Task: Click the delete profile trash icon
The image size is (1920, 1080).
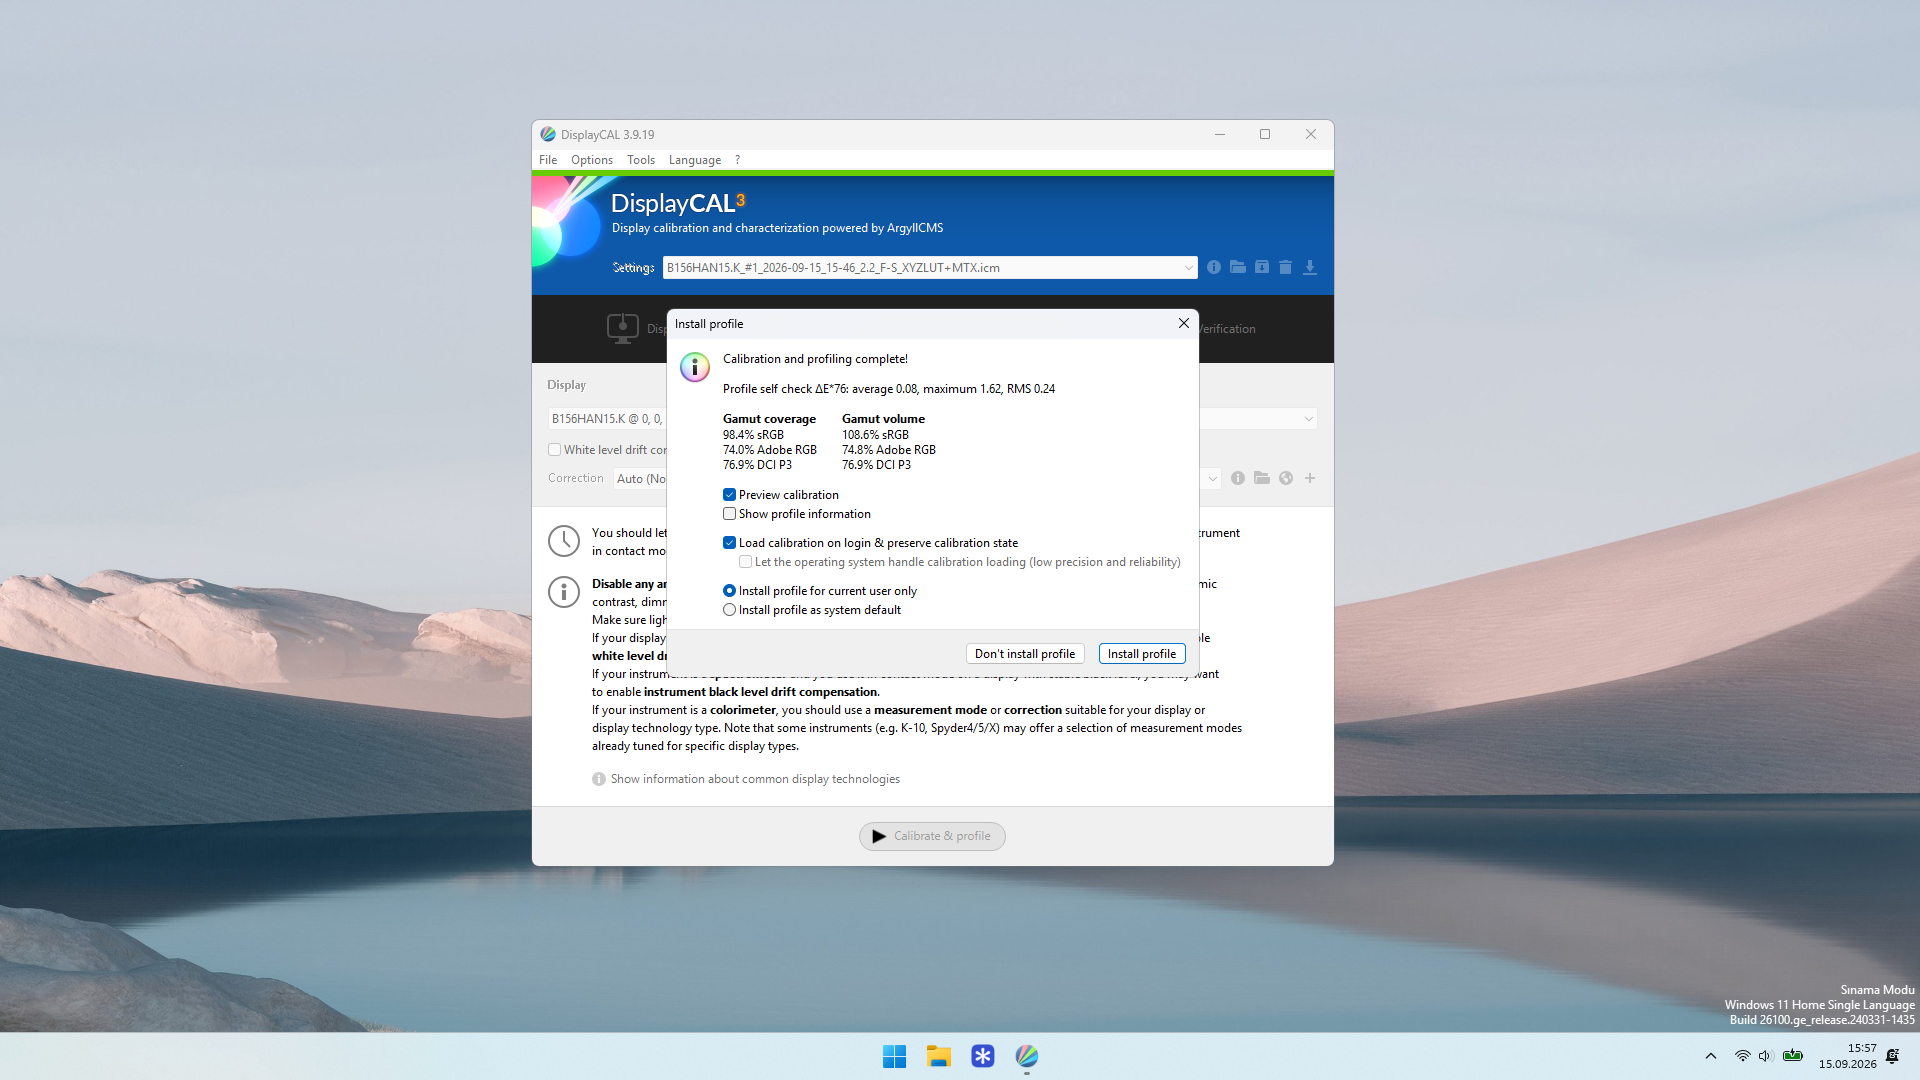Action: point(1285,267)
